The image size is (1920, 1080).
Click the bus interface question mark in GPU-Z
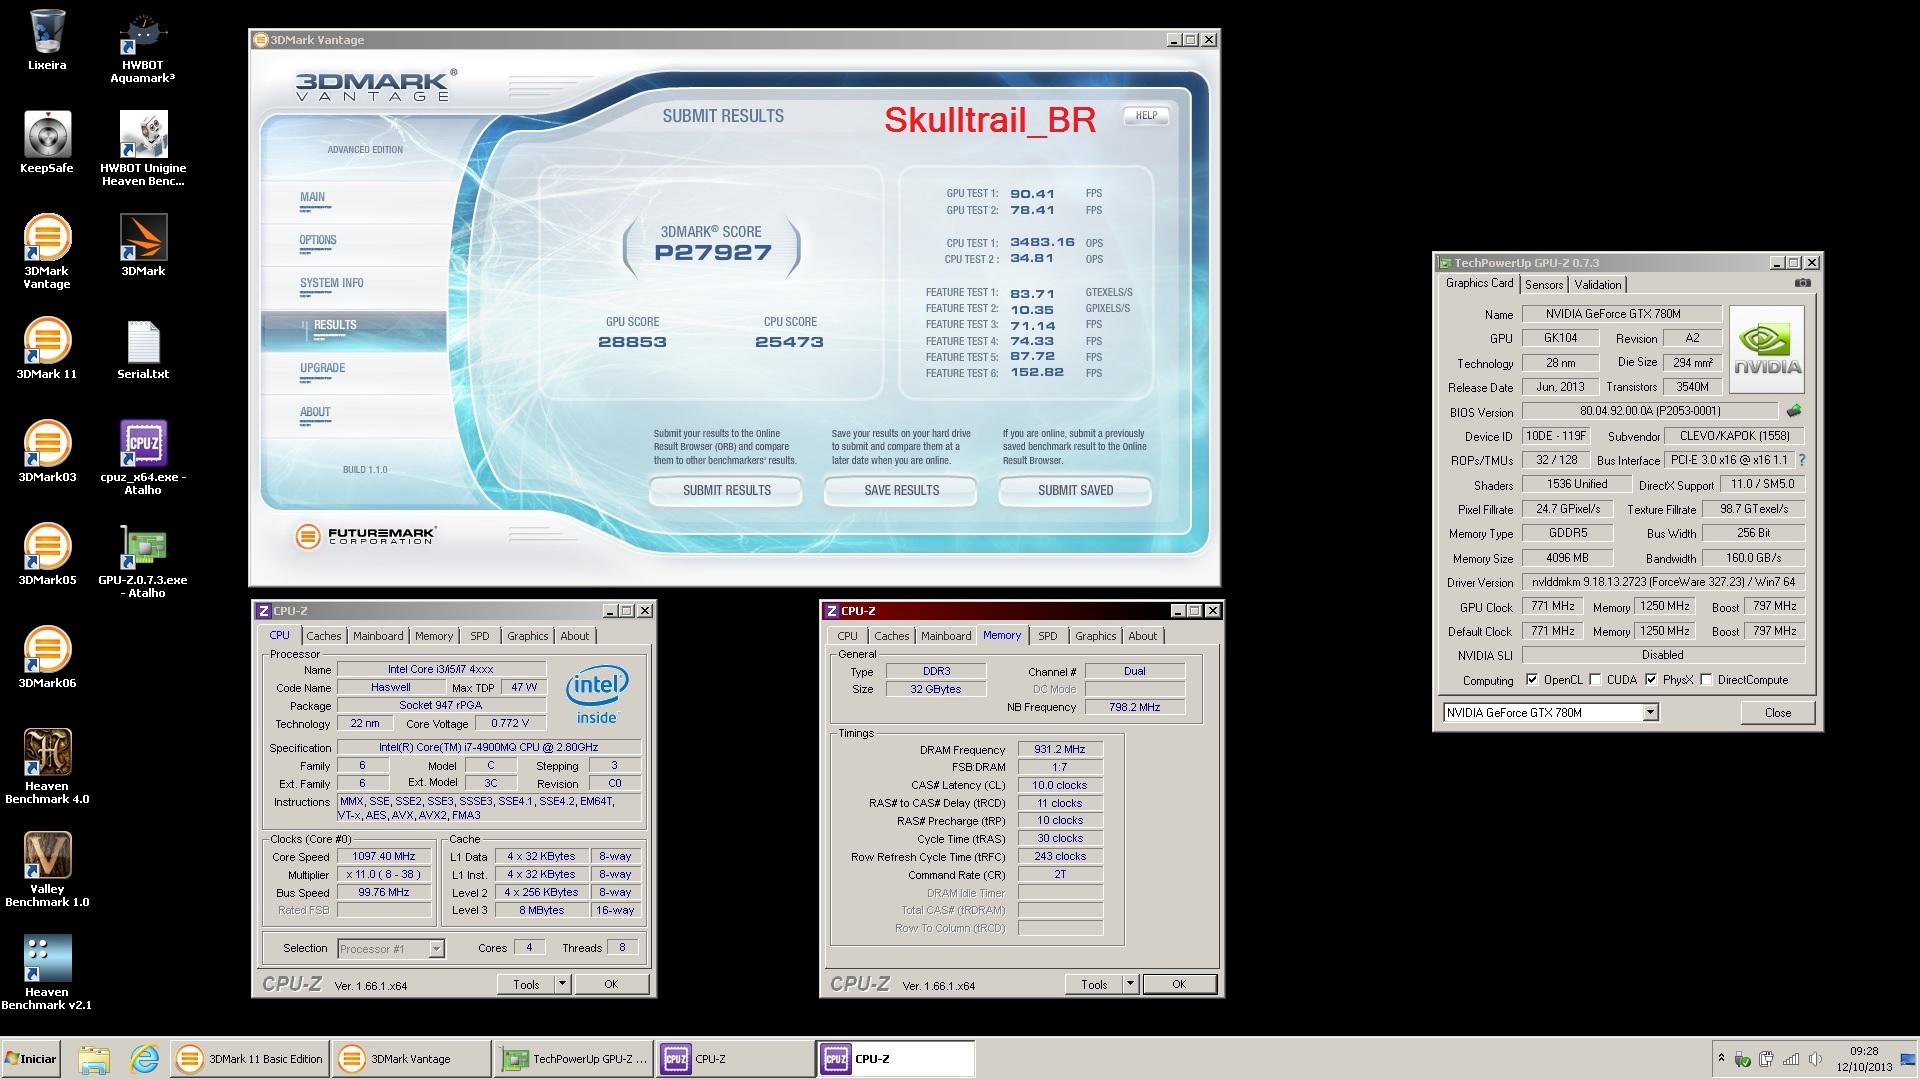point(1802,460)
